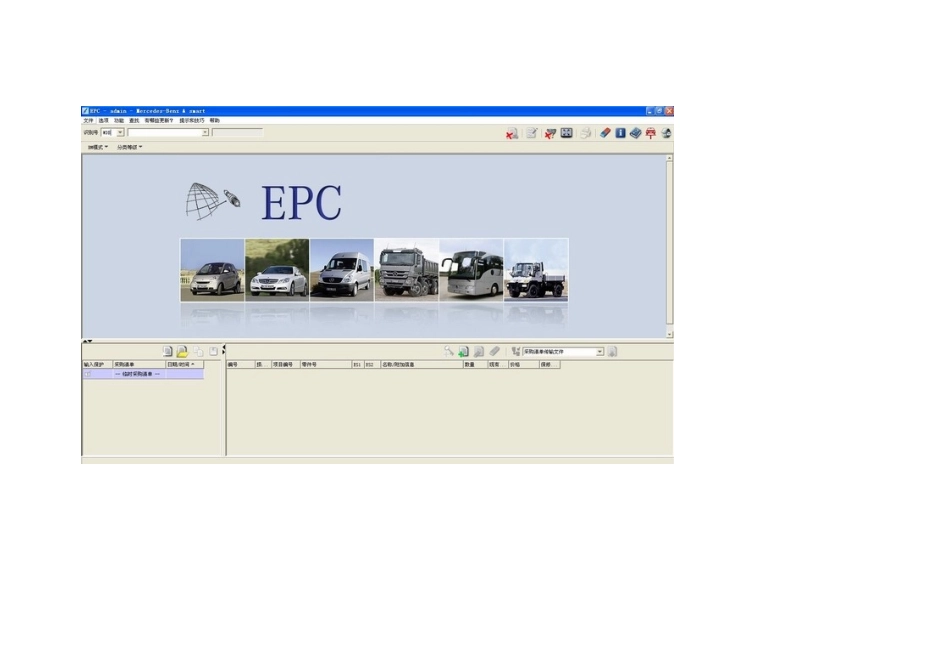Click the 输入保护 column header
Viewport: 950px width, 672px height.
click(97, 365)
